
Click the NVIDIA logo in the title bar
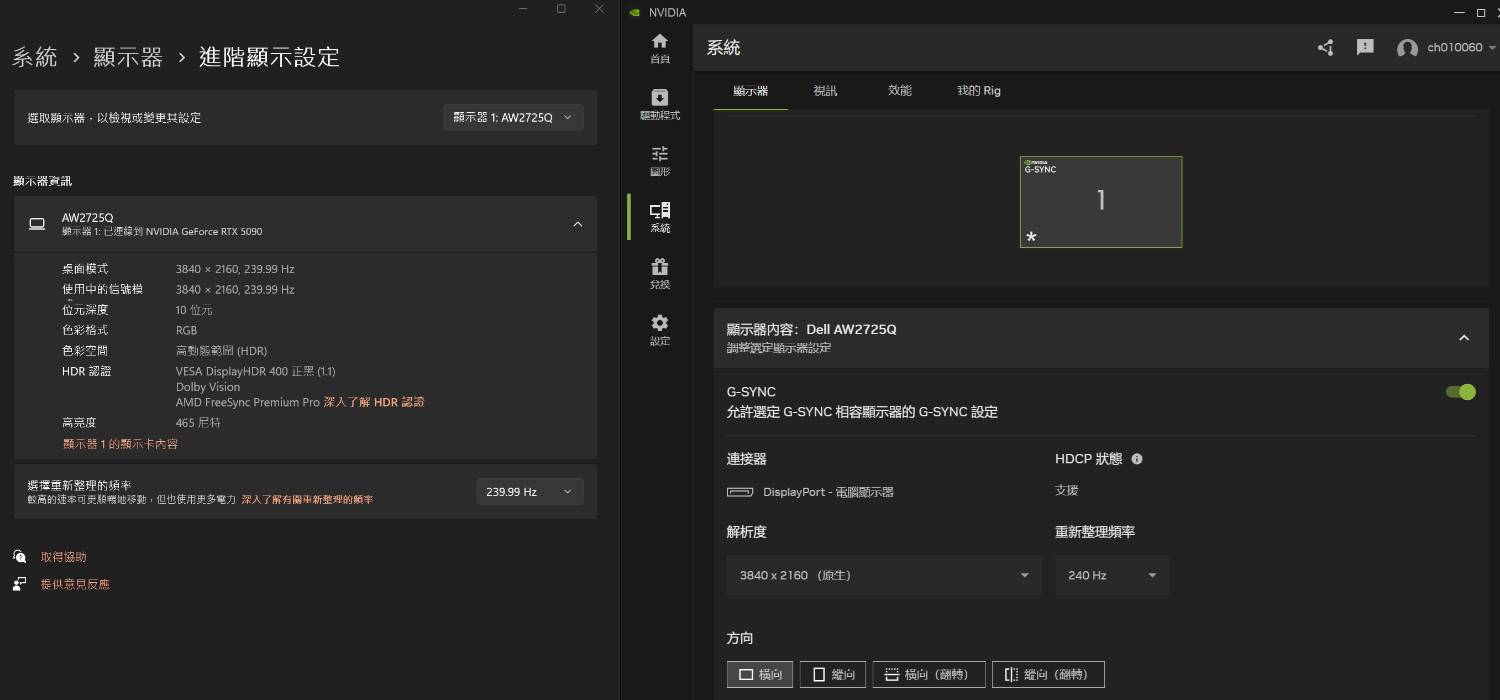[x=634, y=12]
